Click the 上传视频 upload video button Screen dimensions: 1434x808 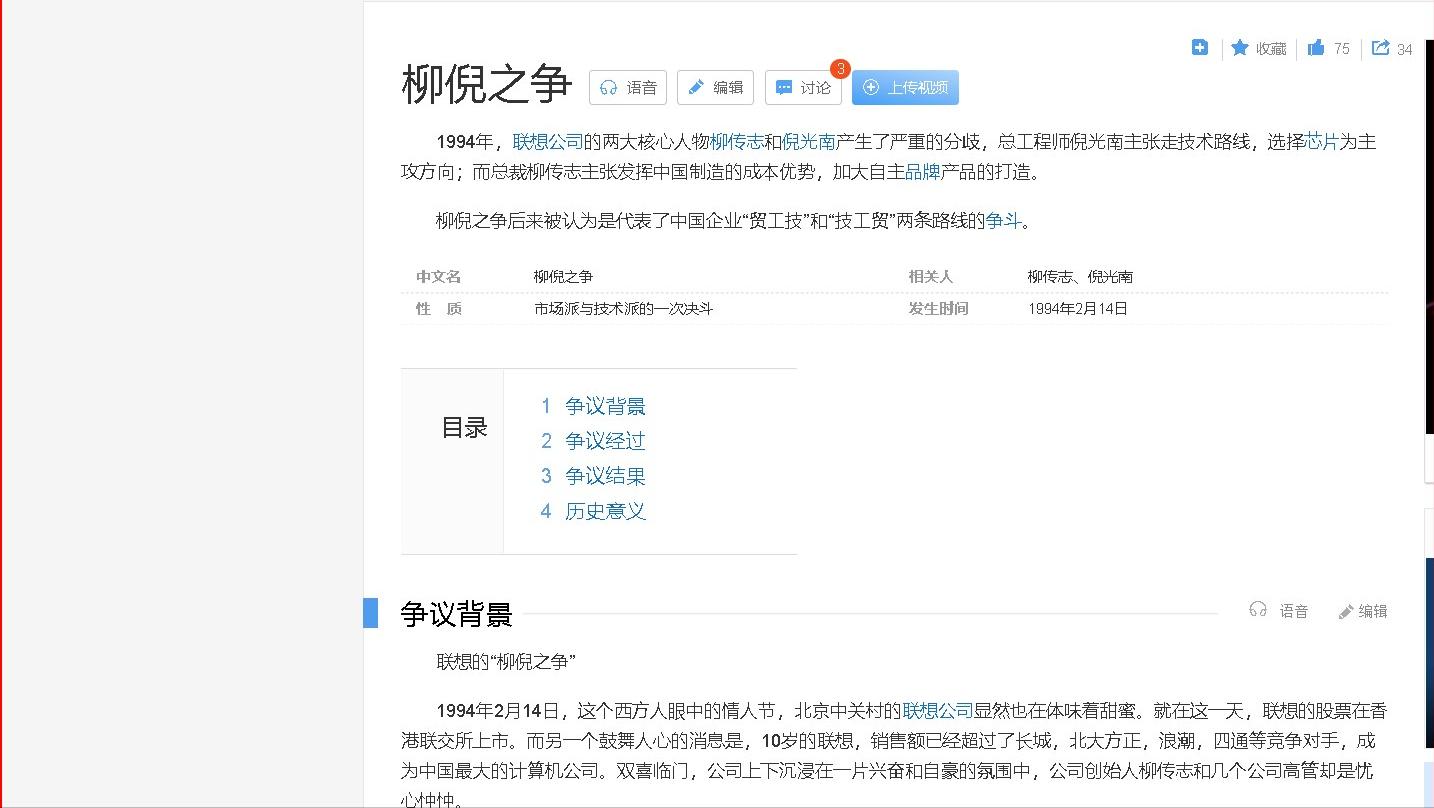[904, 88]
